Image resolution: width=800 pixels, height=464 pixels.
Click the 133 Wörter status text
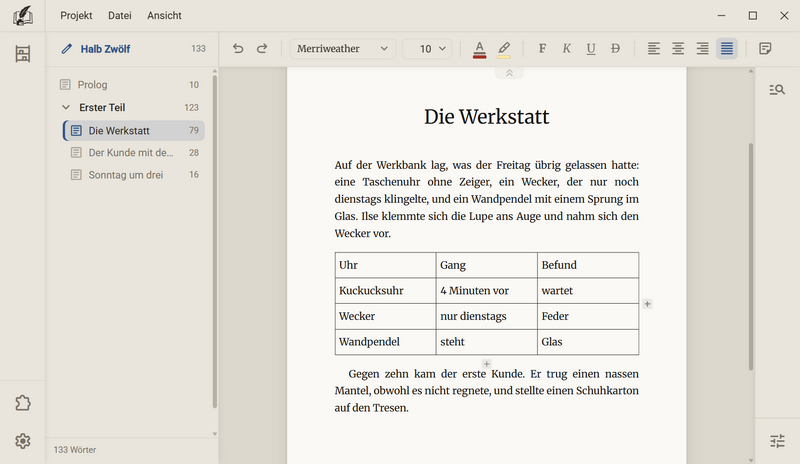[x=75, y=450]
